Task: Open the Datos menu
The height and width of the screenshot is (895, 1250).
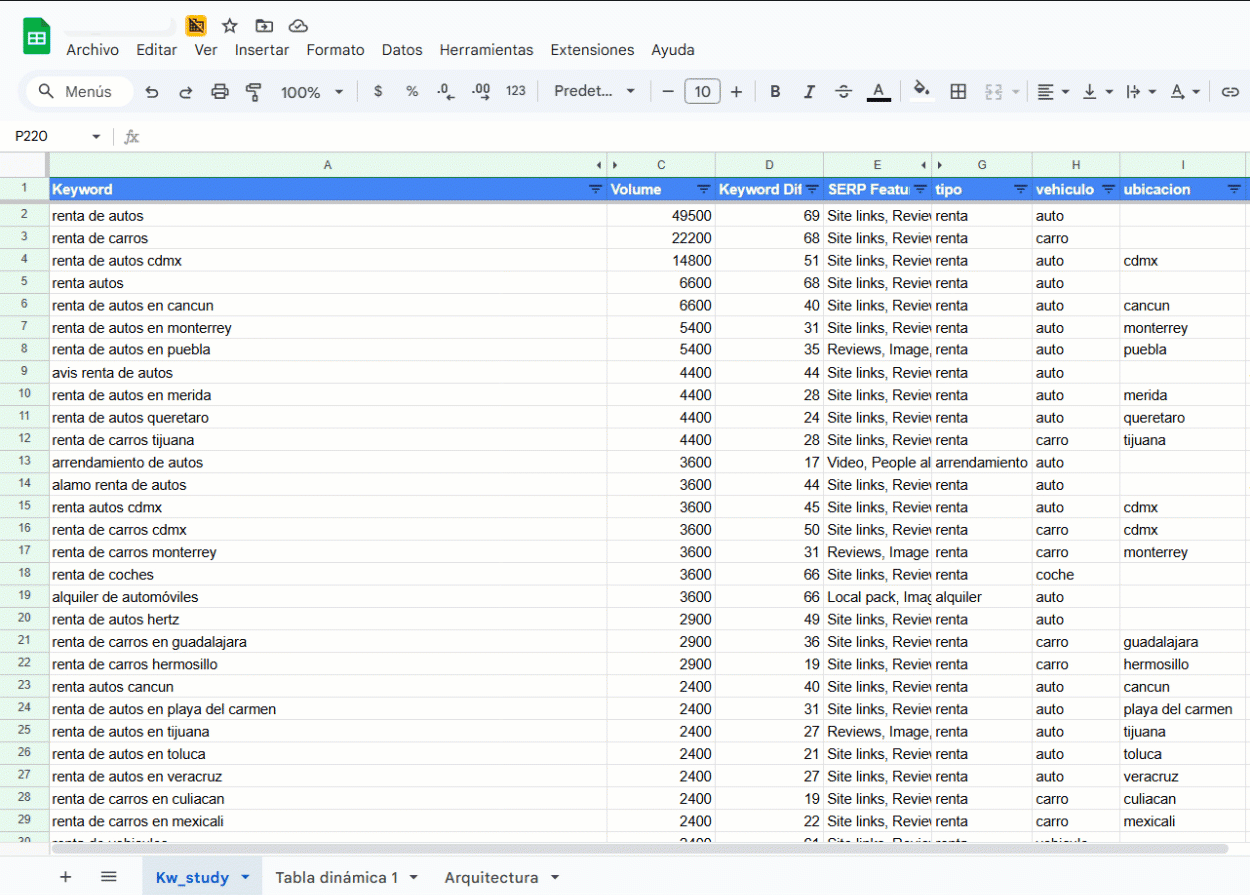Action: 402,50
